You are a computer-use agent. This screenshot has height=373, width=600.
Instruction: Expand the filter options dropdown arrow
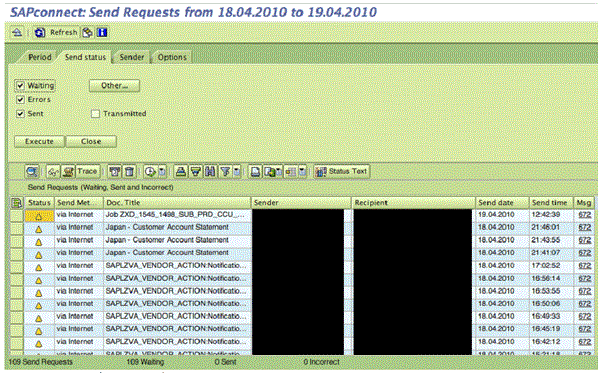pyautogui.click(x=236, y=172)
